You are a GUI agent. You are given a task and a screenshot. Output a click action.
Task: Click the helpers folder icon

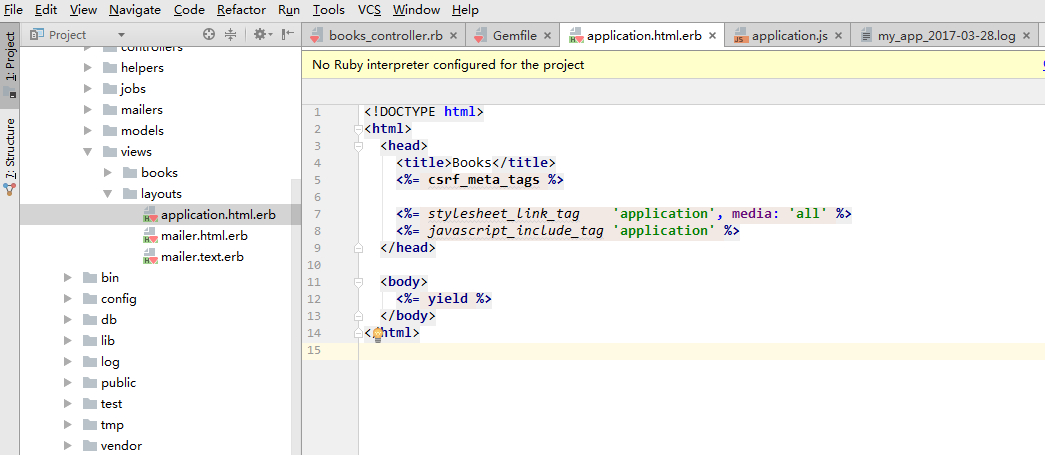(x=110, y=68)
